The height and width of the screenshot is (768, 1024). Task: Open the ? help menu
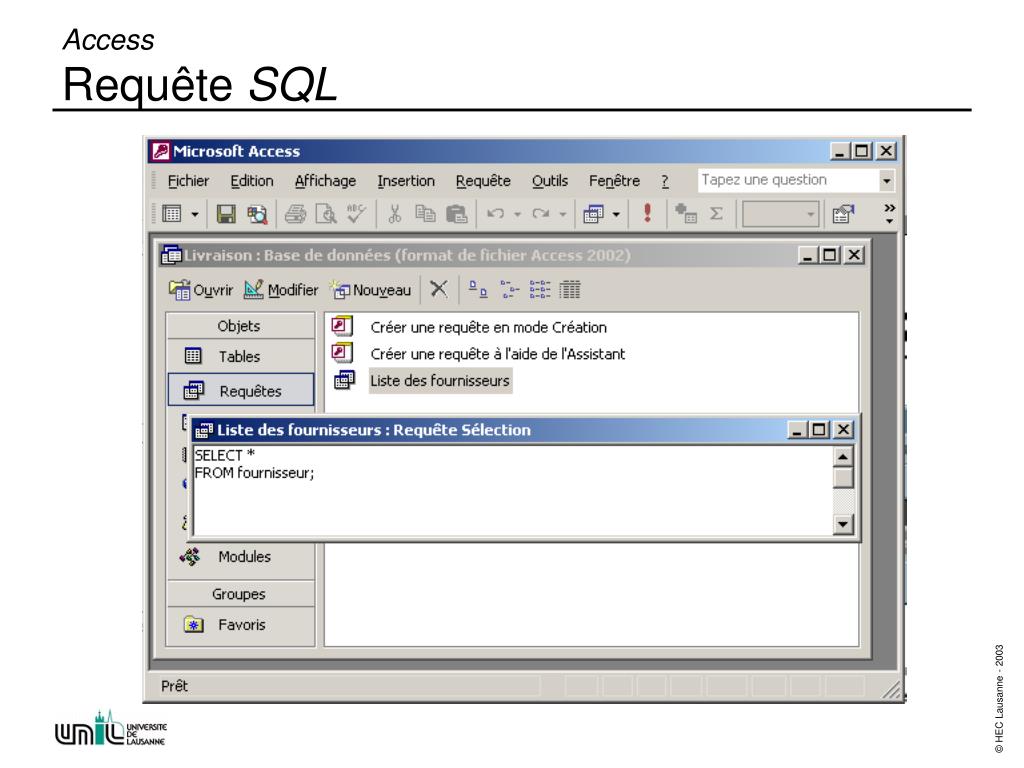point(665,181)
